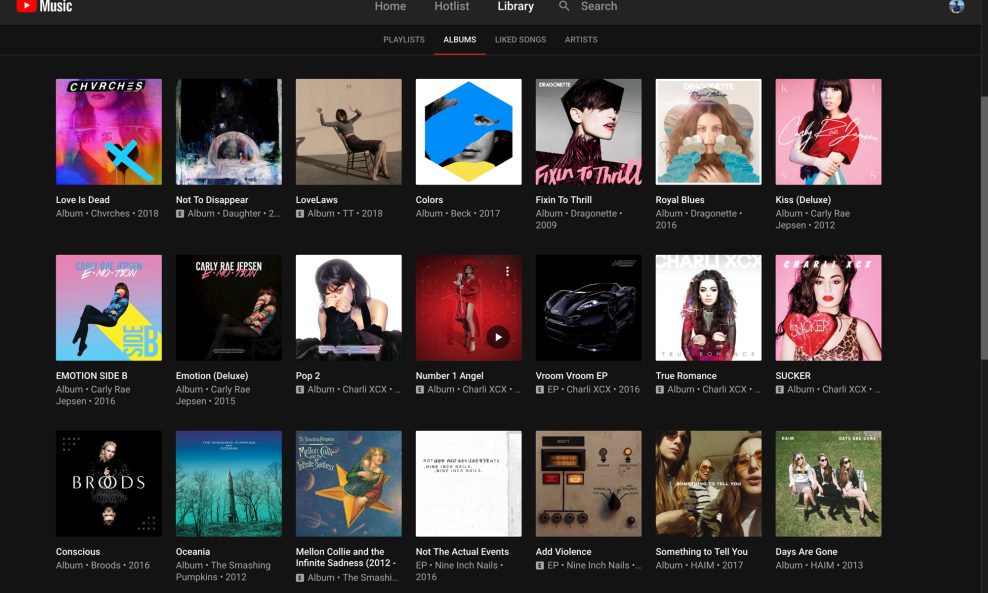Click the Vroom Vroom EP title

[572, 376]
